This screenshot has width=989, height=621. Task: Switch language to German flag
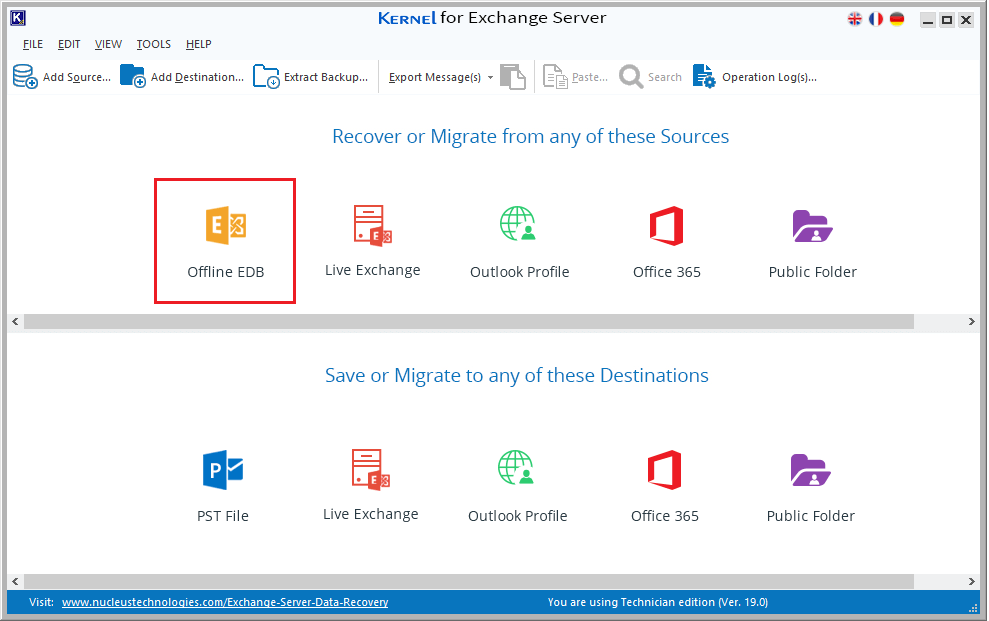(x=897, y=20)
